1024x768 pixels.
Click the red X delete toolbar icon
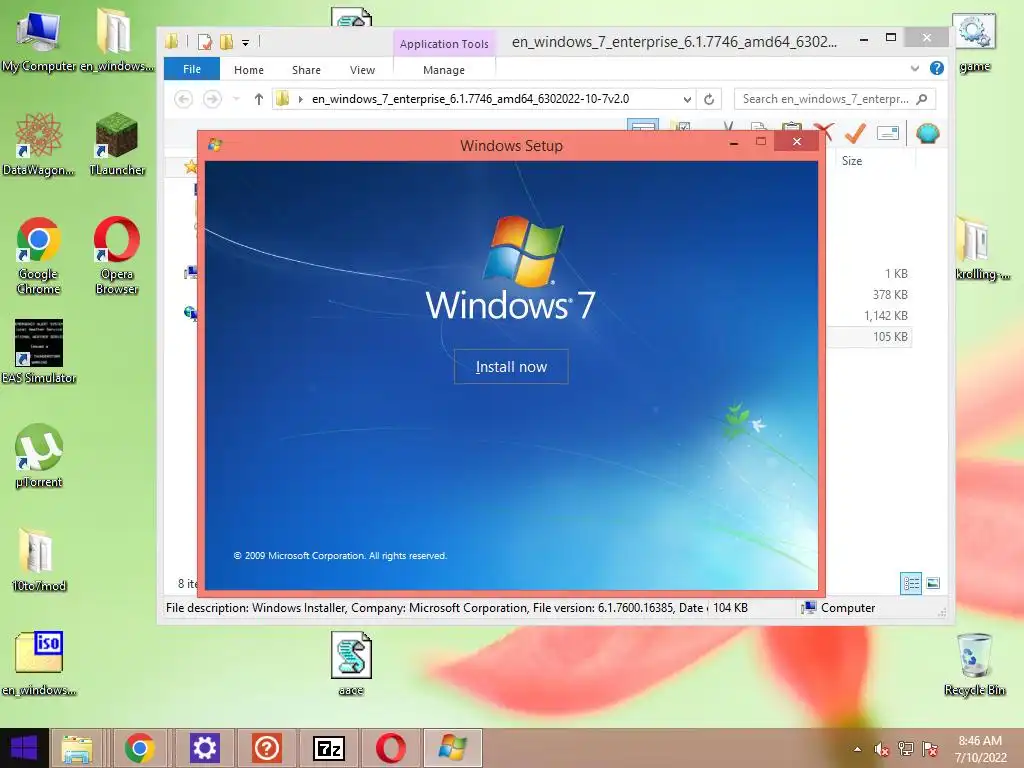(x=825, y=133)
